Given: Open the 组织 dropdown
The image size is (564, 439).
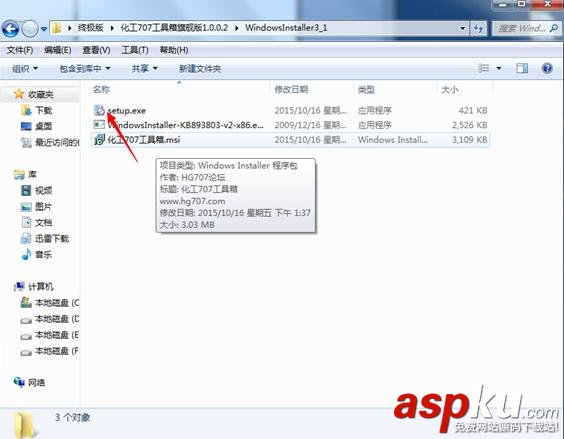Looking at the screenshot, I should [25, 68].
